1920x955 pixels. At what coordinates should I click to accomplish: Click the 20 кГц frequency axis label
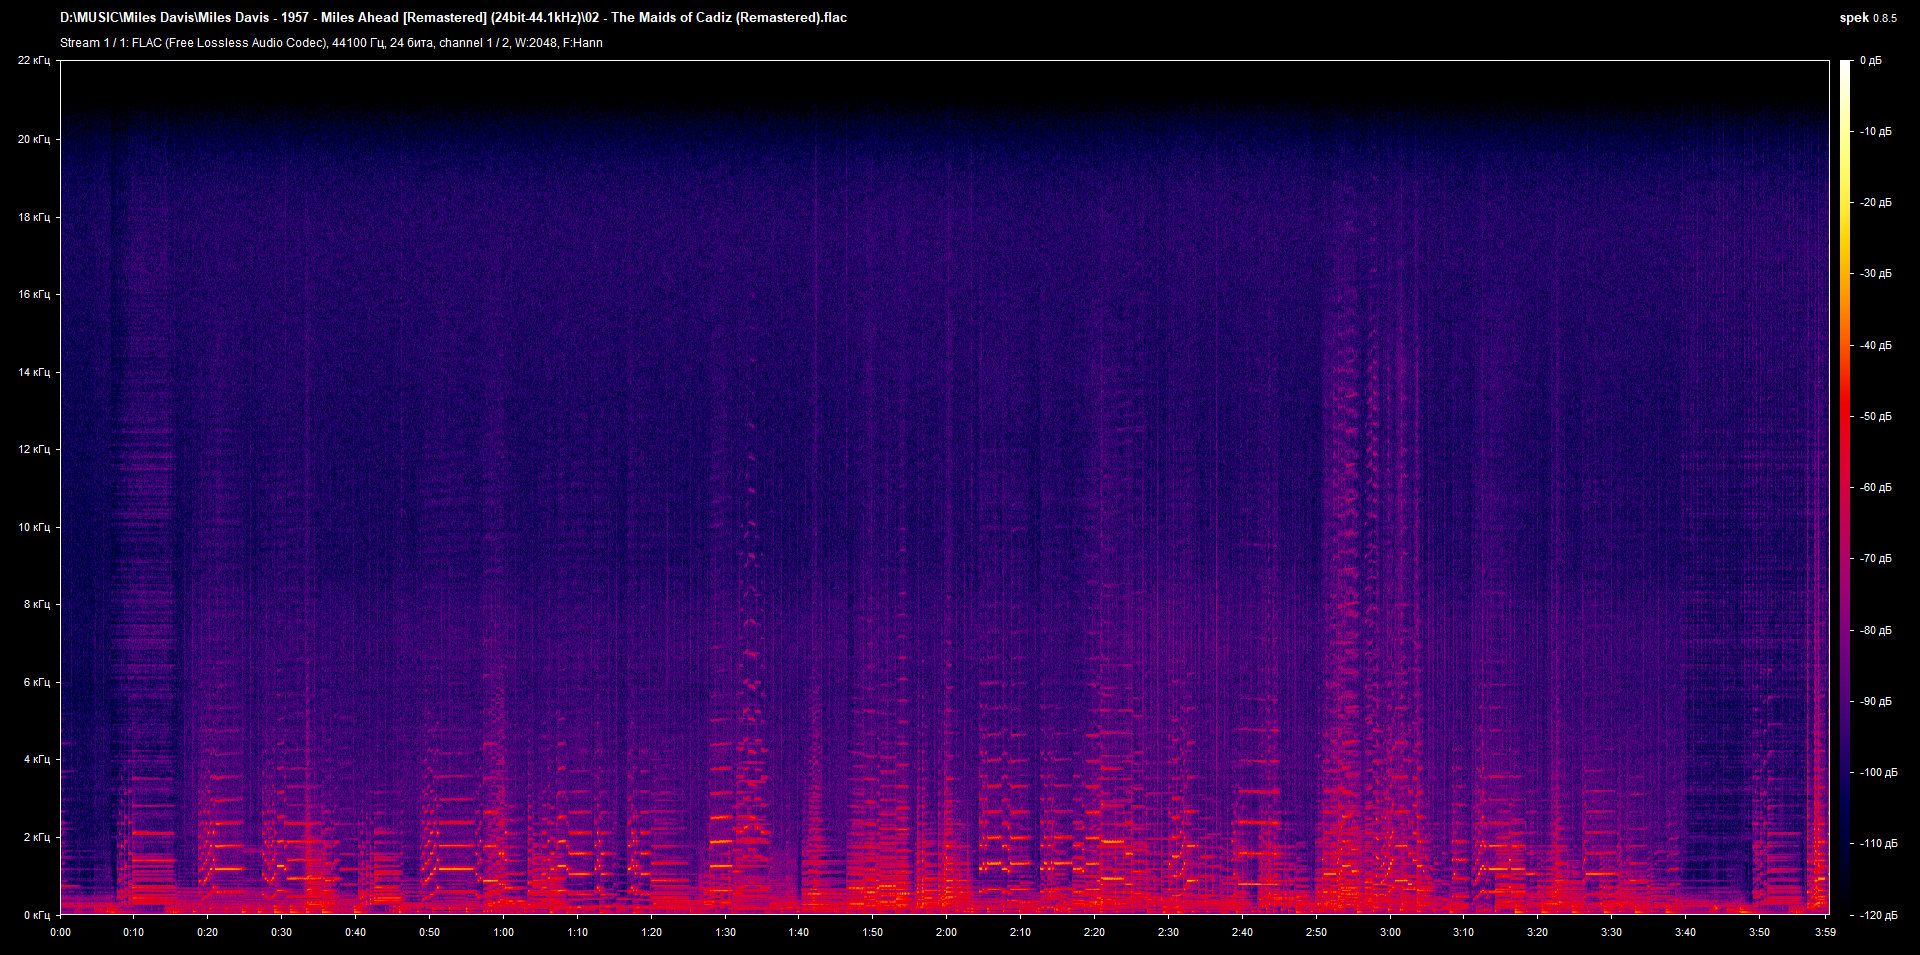[34, 139]
